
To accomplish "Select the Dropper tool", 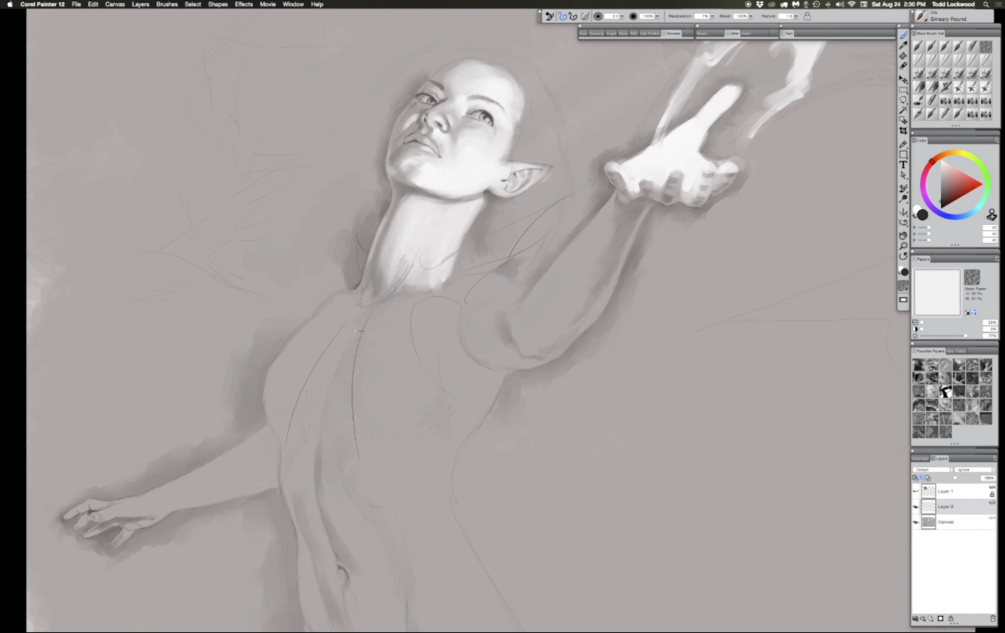I will pos(903,45).
